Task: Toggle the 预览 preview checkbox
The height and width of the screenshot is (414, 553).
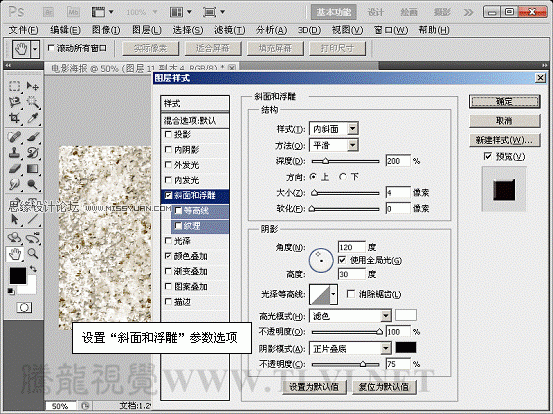Action: click(x=487, y=156)
